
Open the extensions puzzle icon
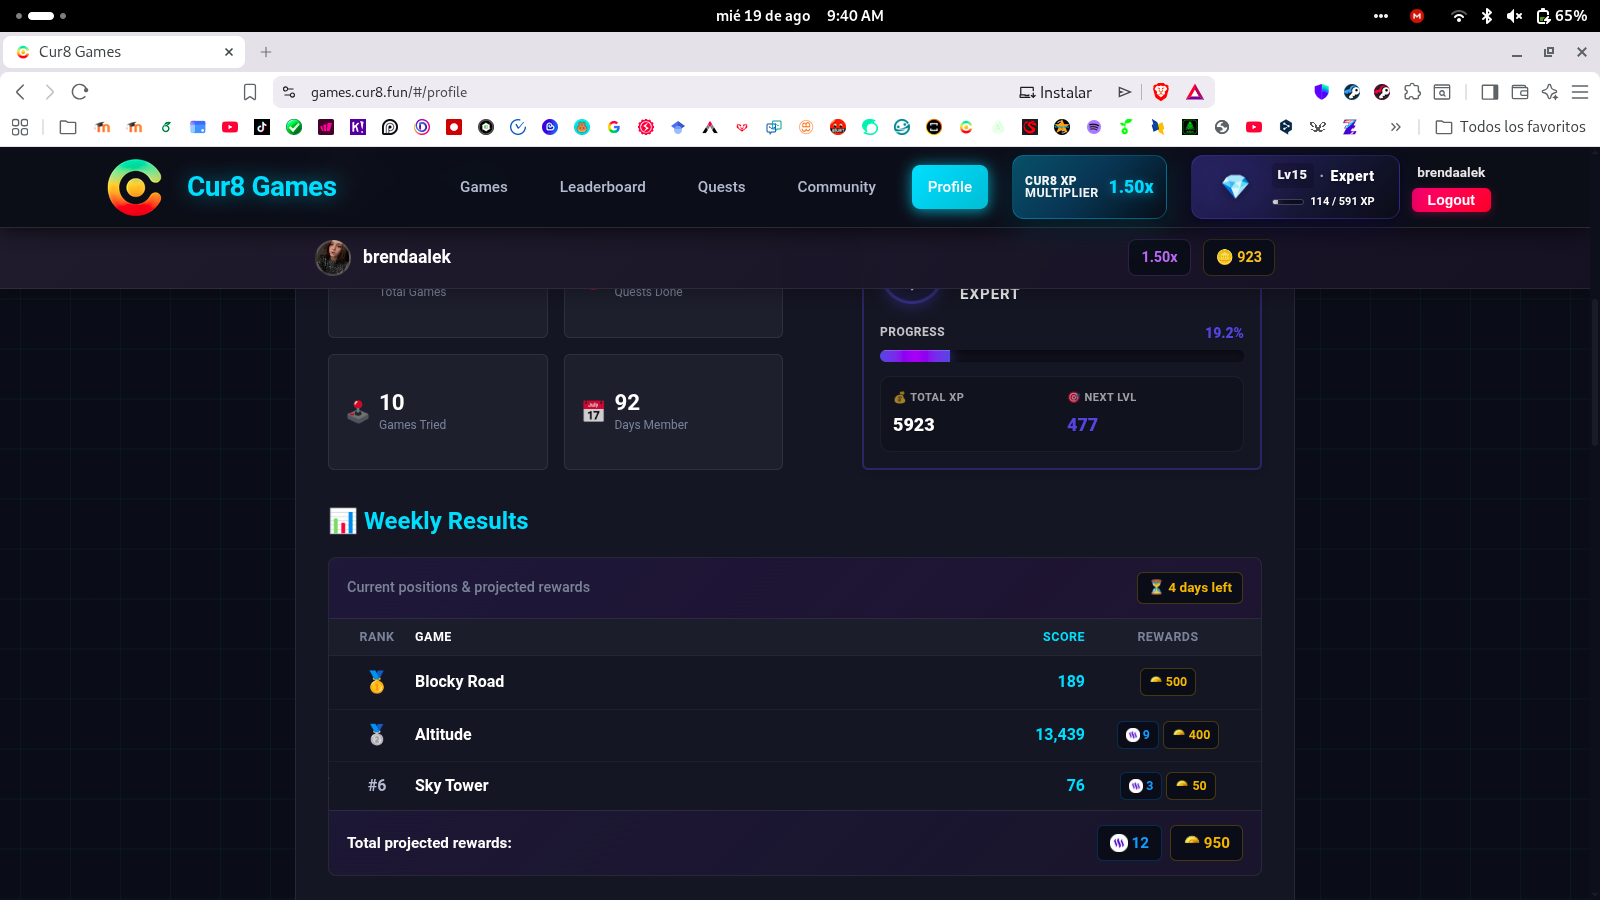click(1412, 92)
